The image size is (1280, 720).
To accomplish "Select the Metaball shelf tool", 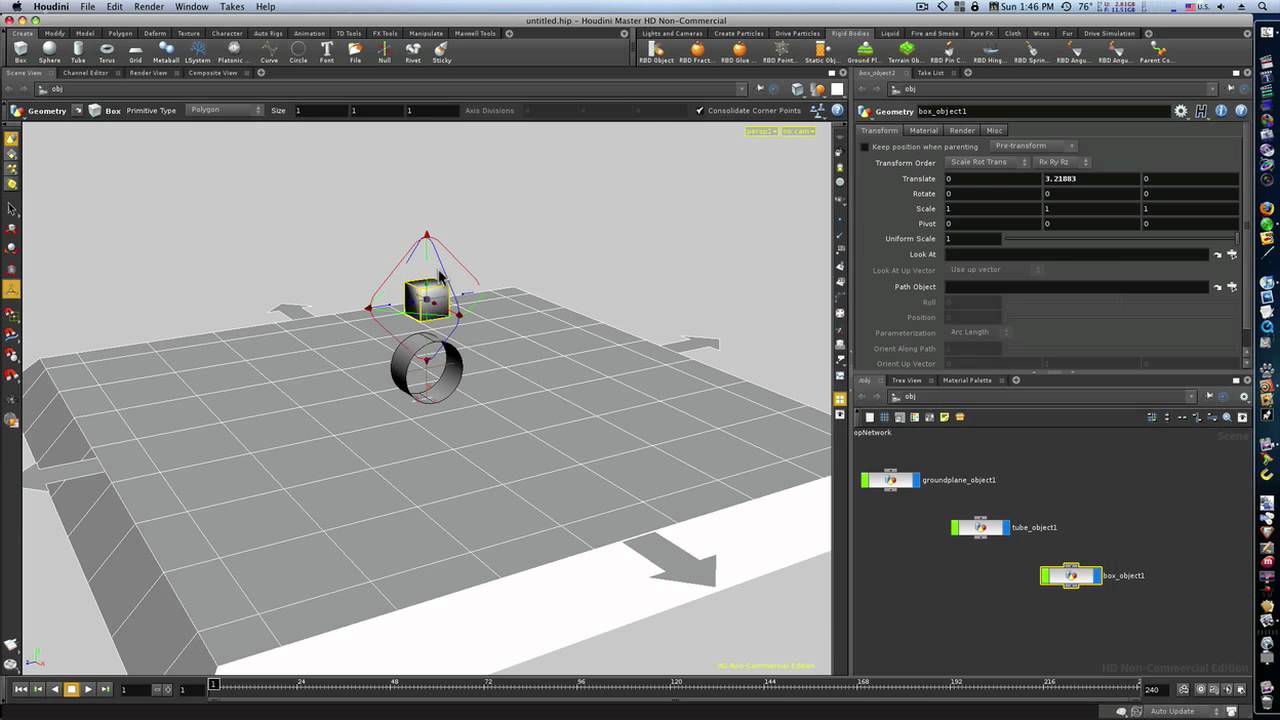I will (166, 52).
